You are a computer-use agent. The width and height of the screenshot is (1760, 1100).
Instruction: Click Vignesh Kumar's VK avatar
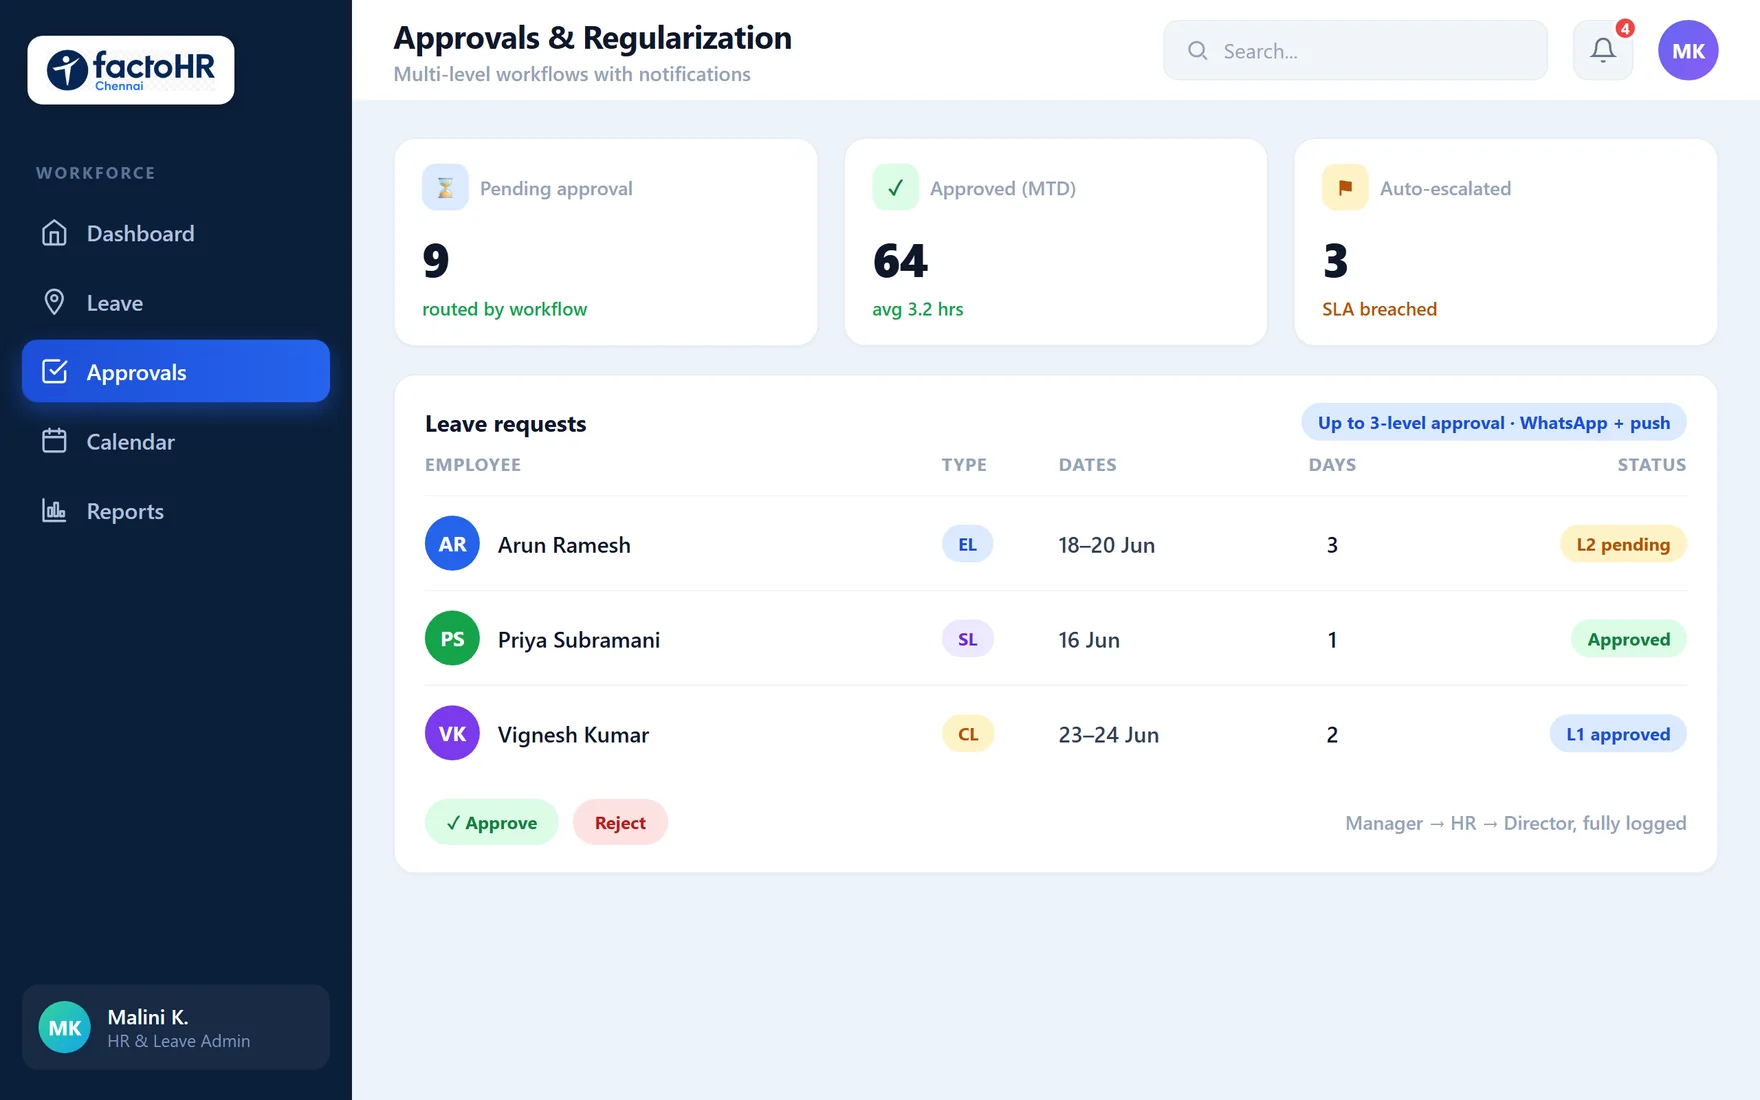(452, 733)
